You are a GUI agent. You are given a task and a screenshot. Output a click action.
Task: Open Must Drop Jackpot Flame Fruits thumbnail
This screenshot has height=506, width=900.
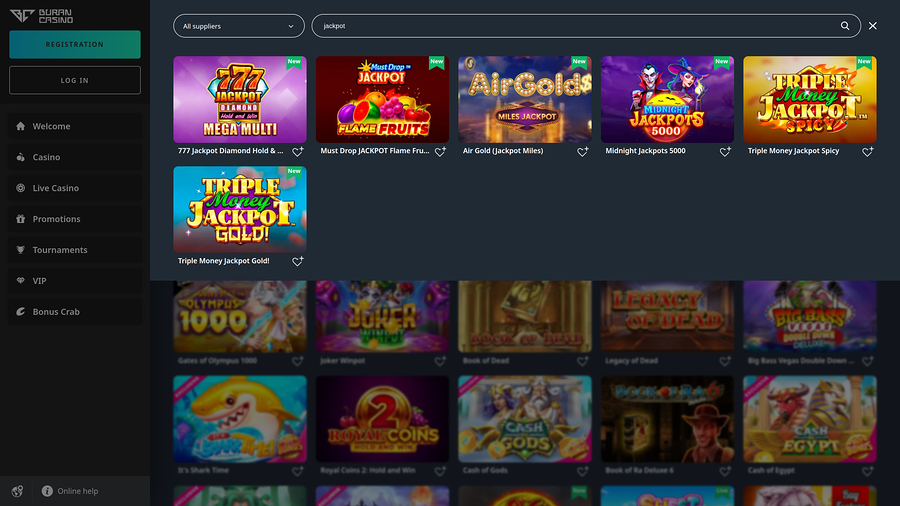382,99
